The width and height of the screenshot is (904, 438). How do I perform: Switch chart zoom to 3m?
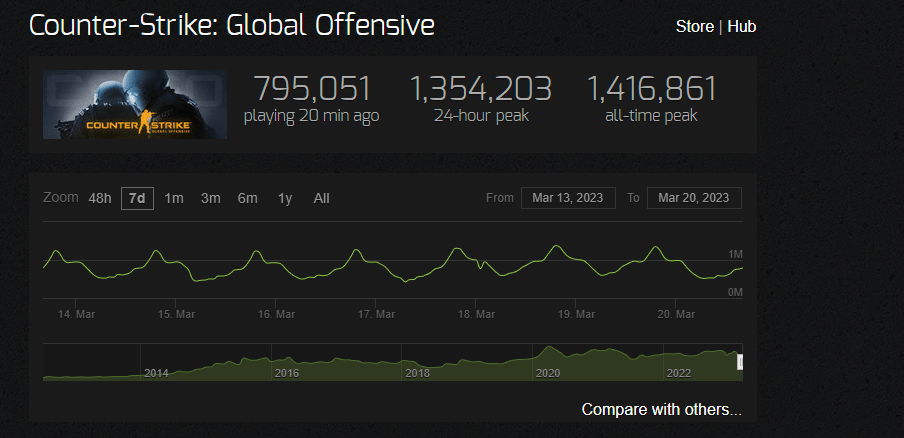pos(210,198)
